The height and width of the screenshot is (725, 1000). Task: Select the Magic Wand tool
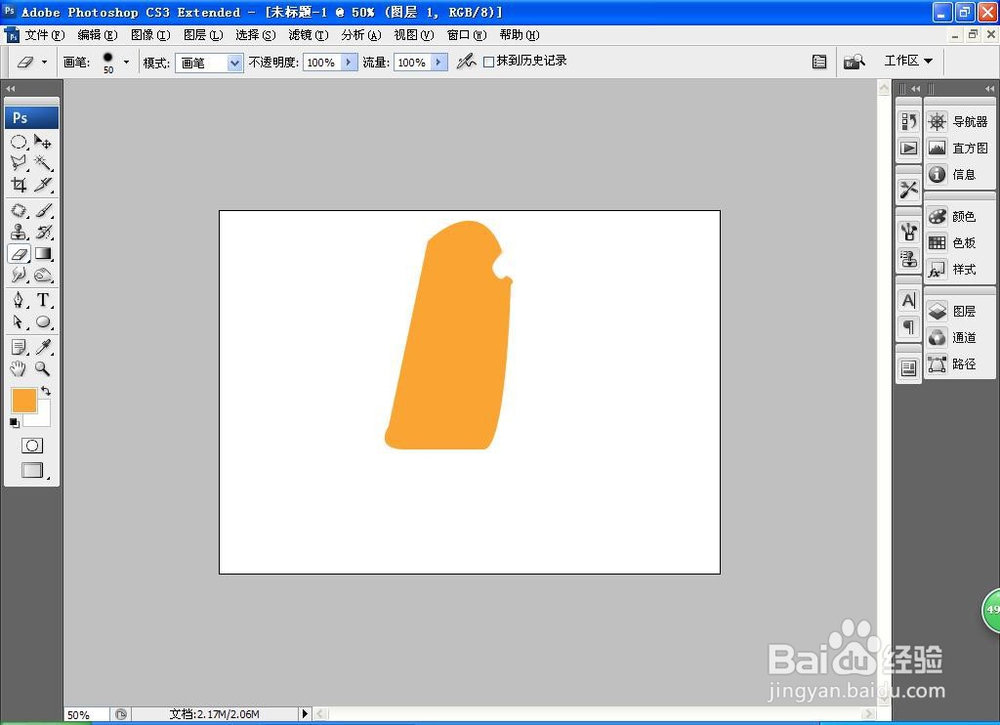[43, 163]
